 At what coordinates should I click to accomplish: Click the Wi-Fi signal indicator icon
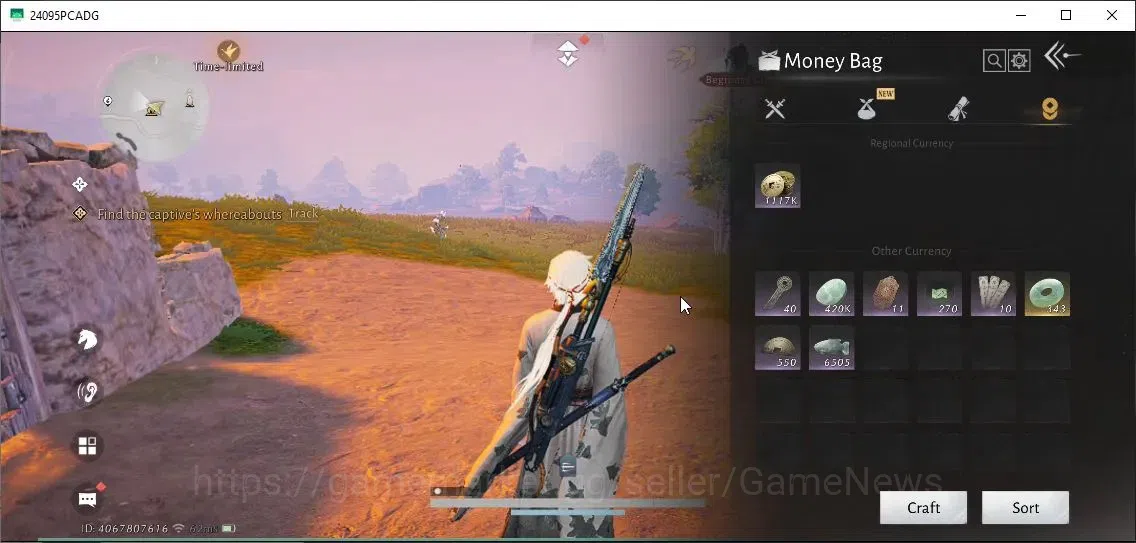tap(178, 529)
